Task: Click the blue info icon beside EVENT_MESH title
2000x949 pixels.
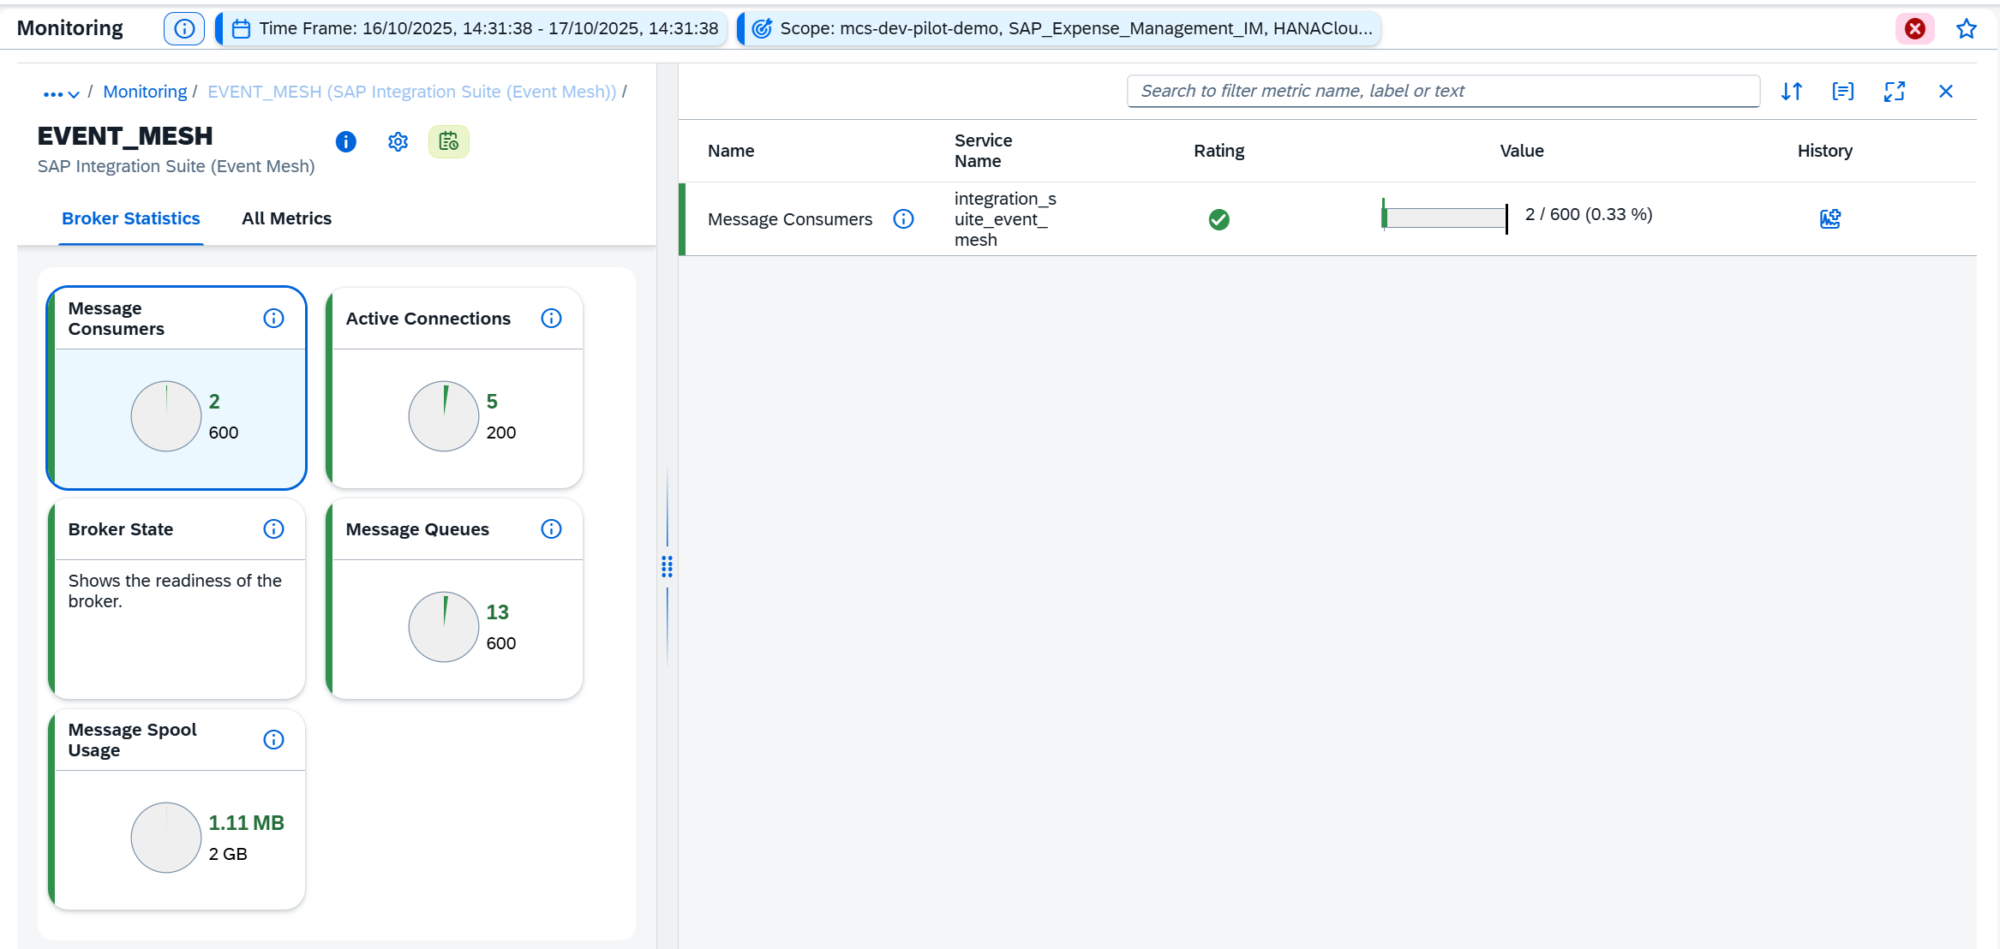Action: pyautogui.click(x=346, y=142)
